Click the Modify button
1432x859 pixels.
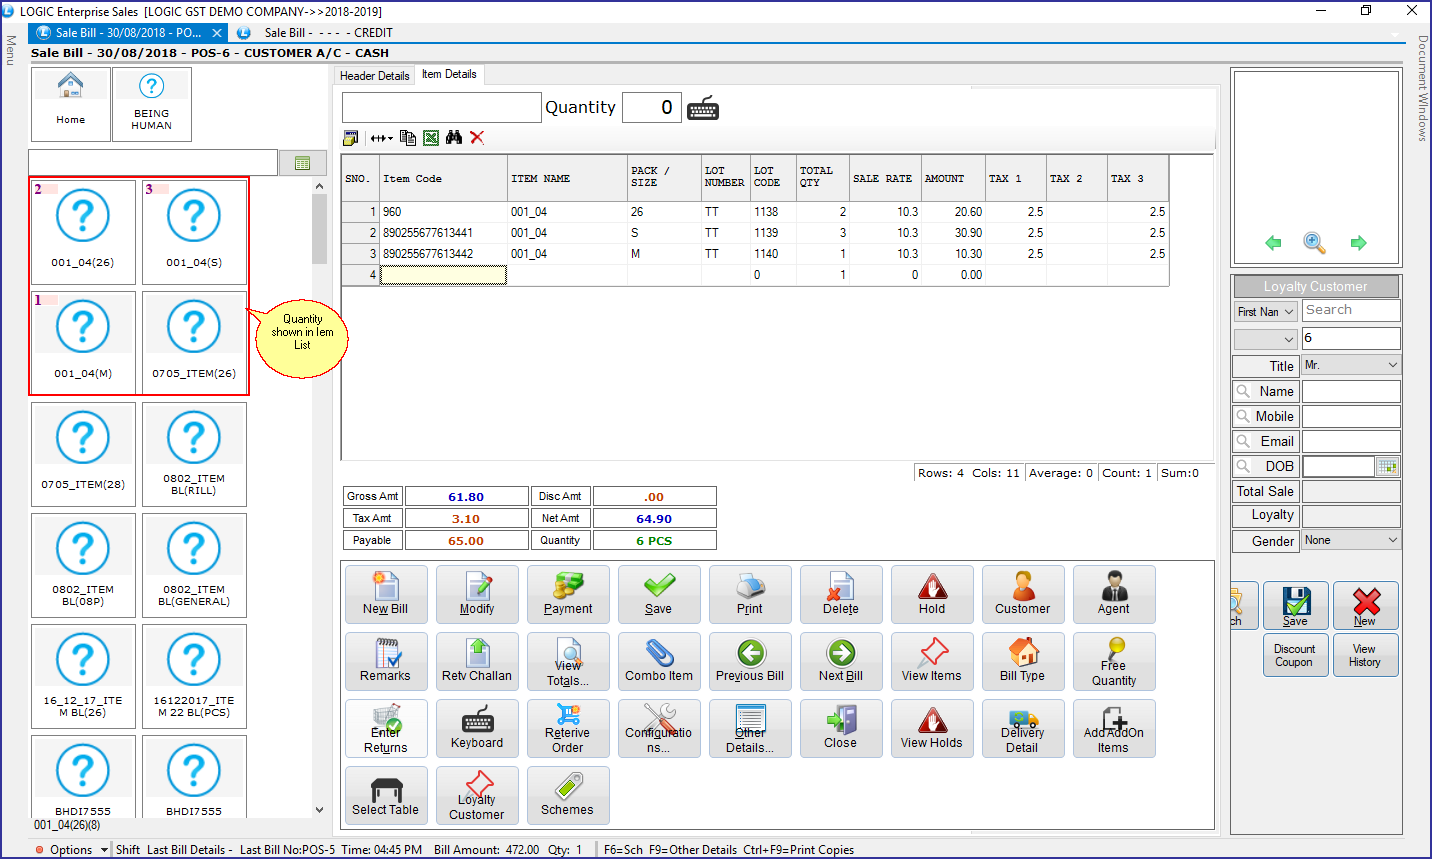click(477, 594)
